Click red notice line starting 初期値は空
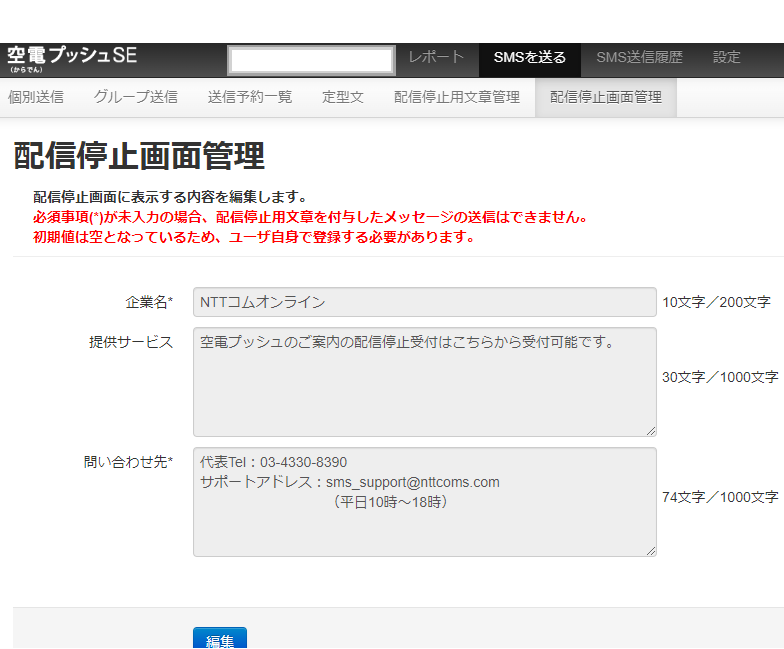The image size is (784, 649). 254,237
